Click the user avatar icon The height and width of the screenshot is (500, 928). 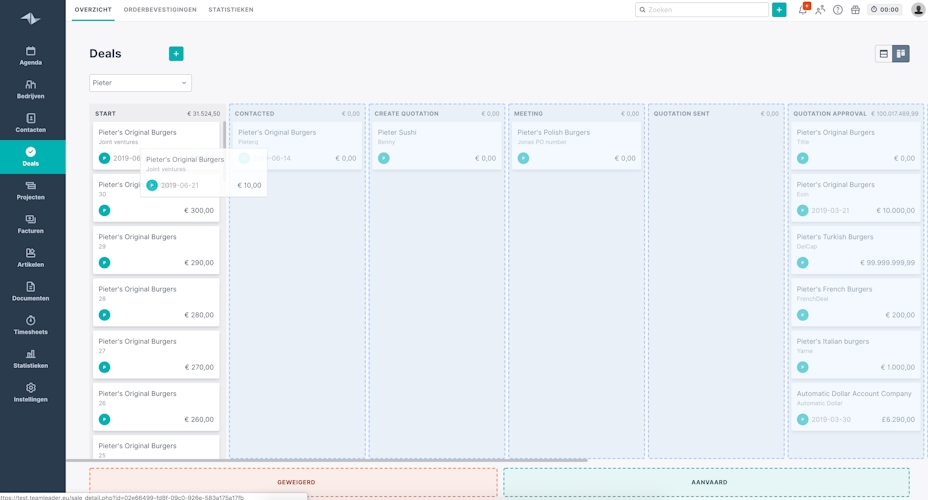[918, 10]
